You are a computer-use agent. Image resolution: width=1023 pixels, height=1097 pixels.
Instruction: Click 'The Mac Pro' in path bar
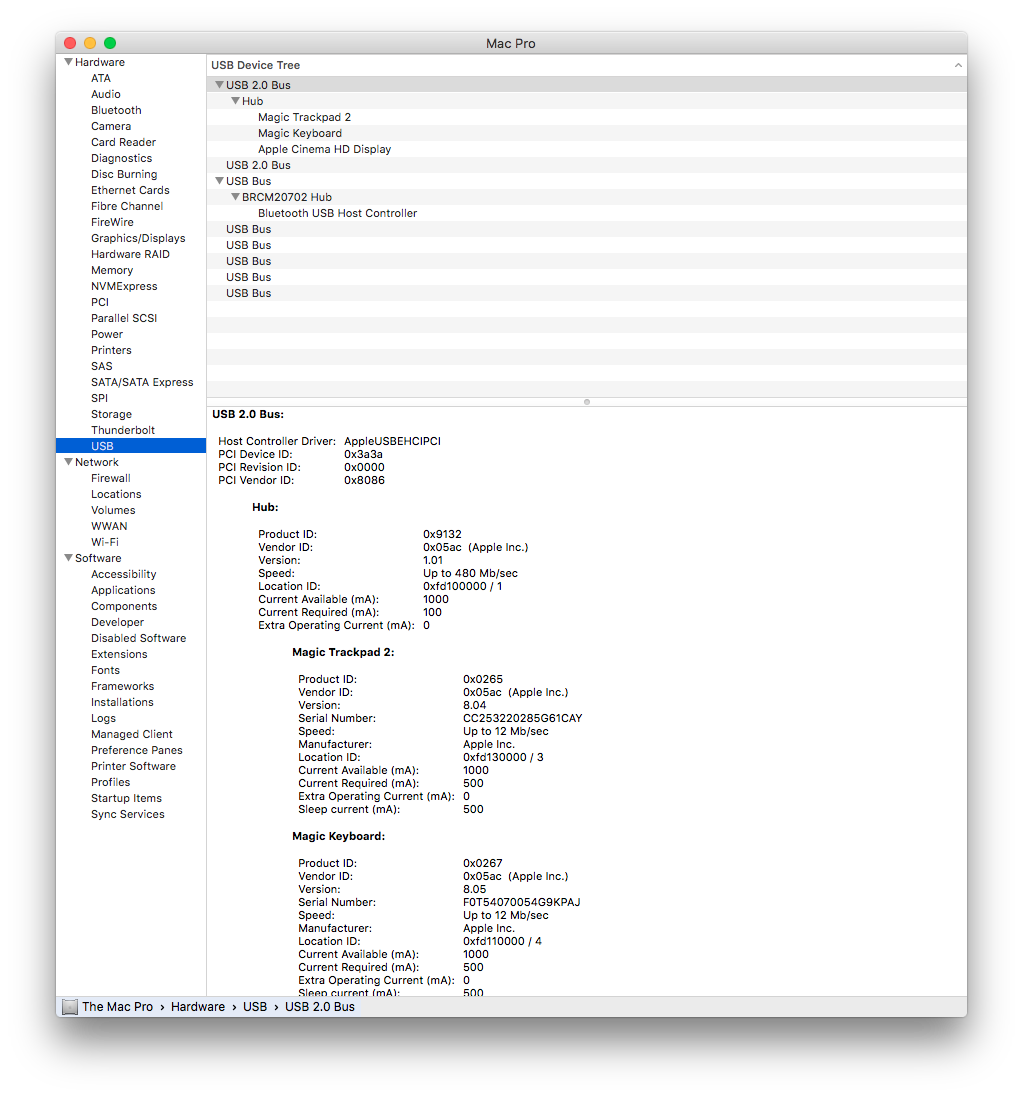point(118,1007)
